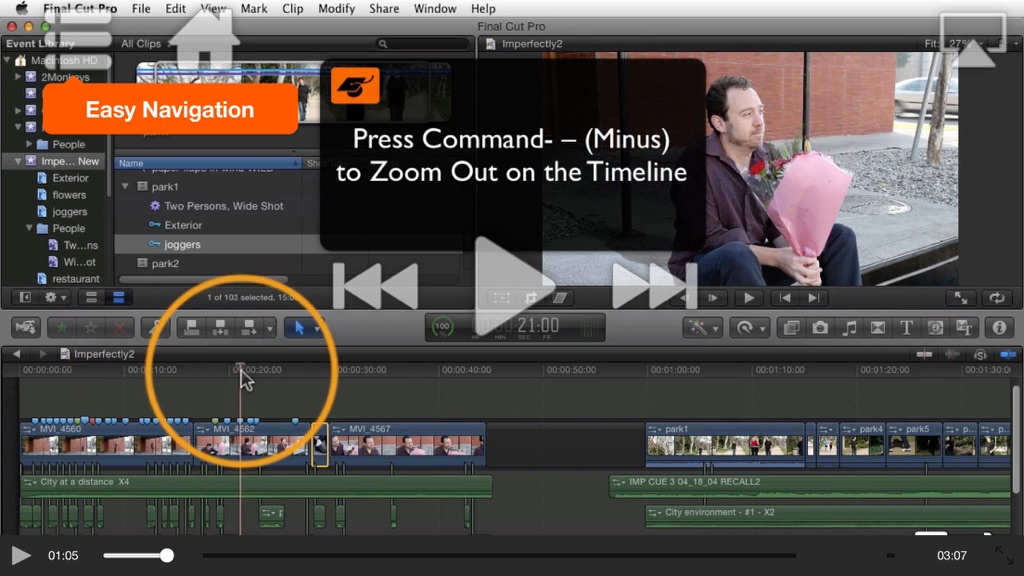Play the viewer with the play button
Screen dimensions: 1024x576
click(x=748, y=298)
